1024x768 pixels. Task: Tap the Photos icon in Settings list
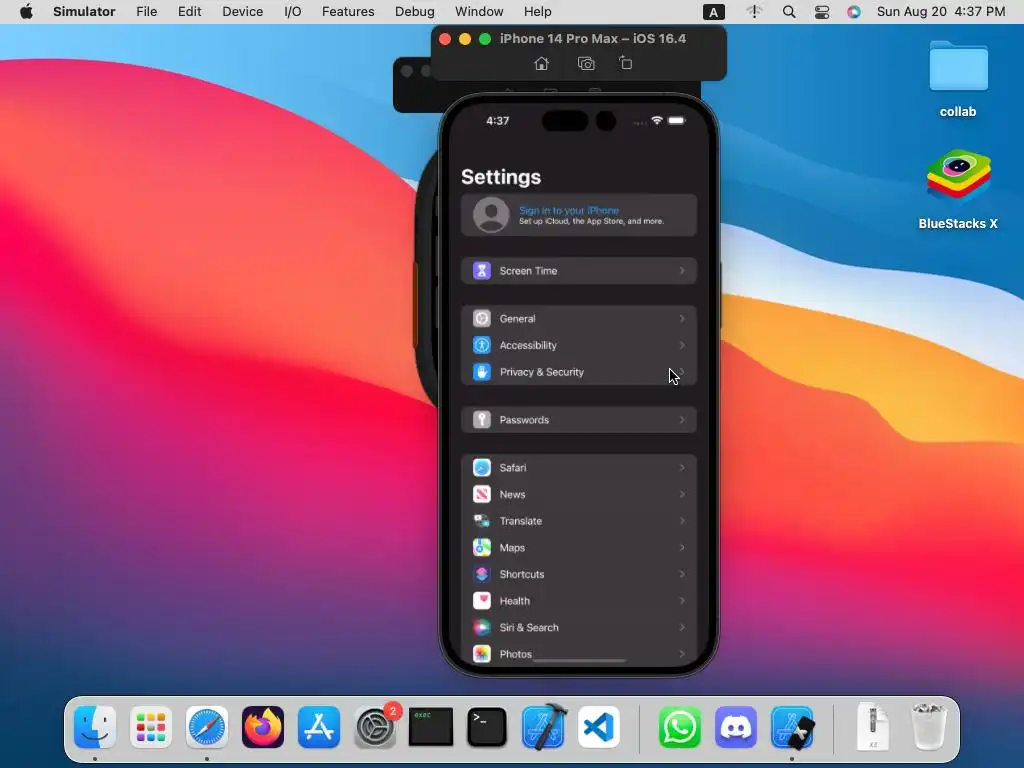pos(482,654)
